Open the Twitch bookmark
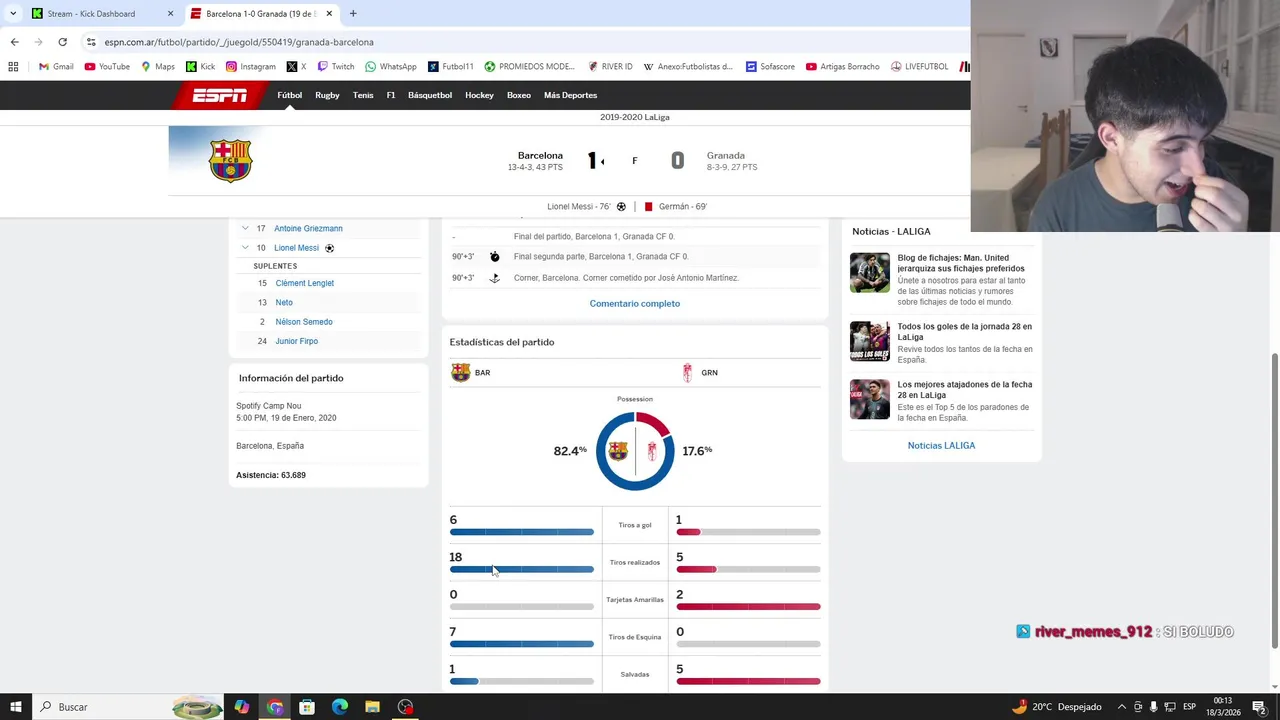Viewport: 1280px width, 720px height. point(336,67)
